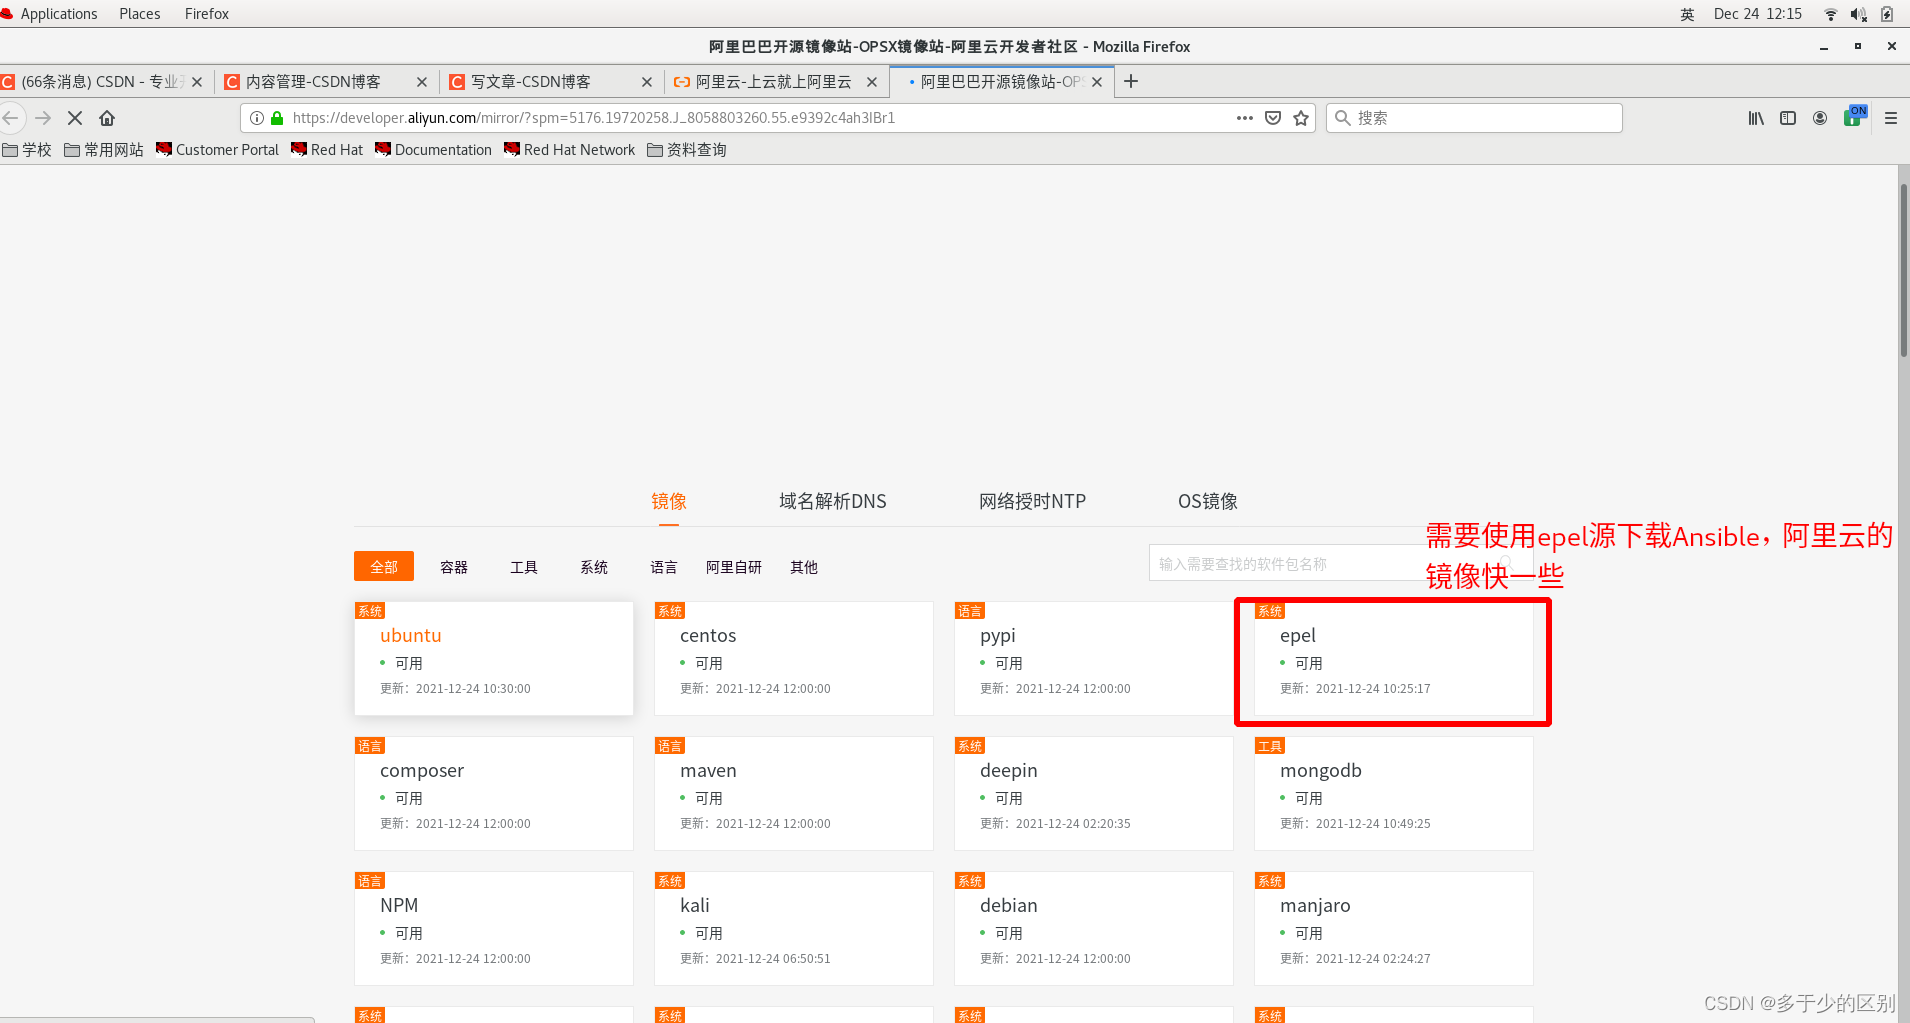
Task: Open the maven mirror card
Action: click(x=794, y=793)
